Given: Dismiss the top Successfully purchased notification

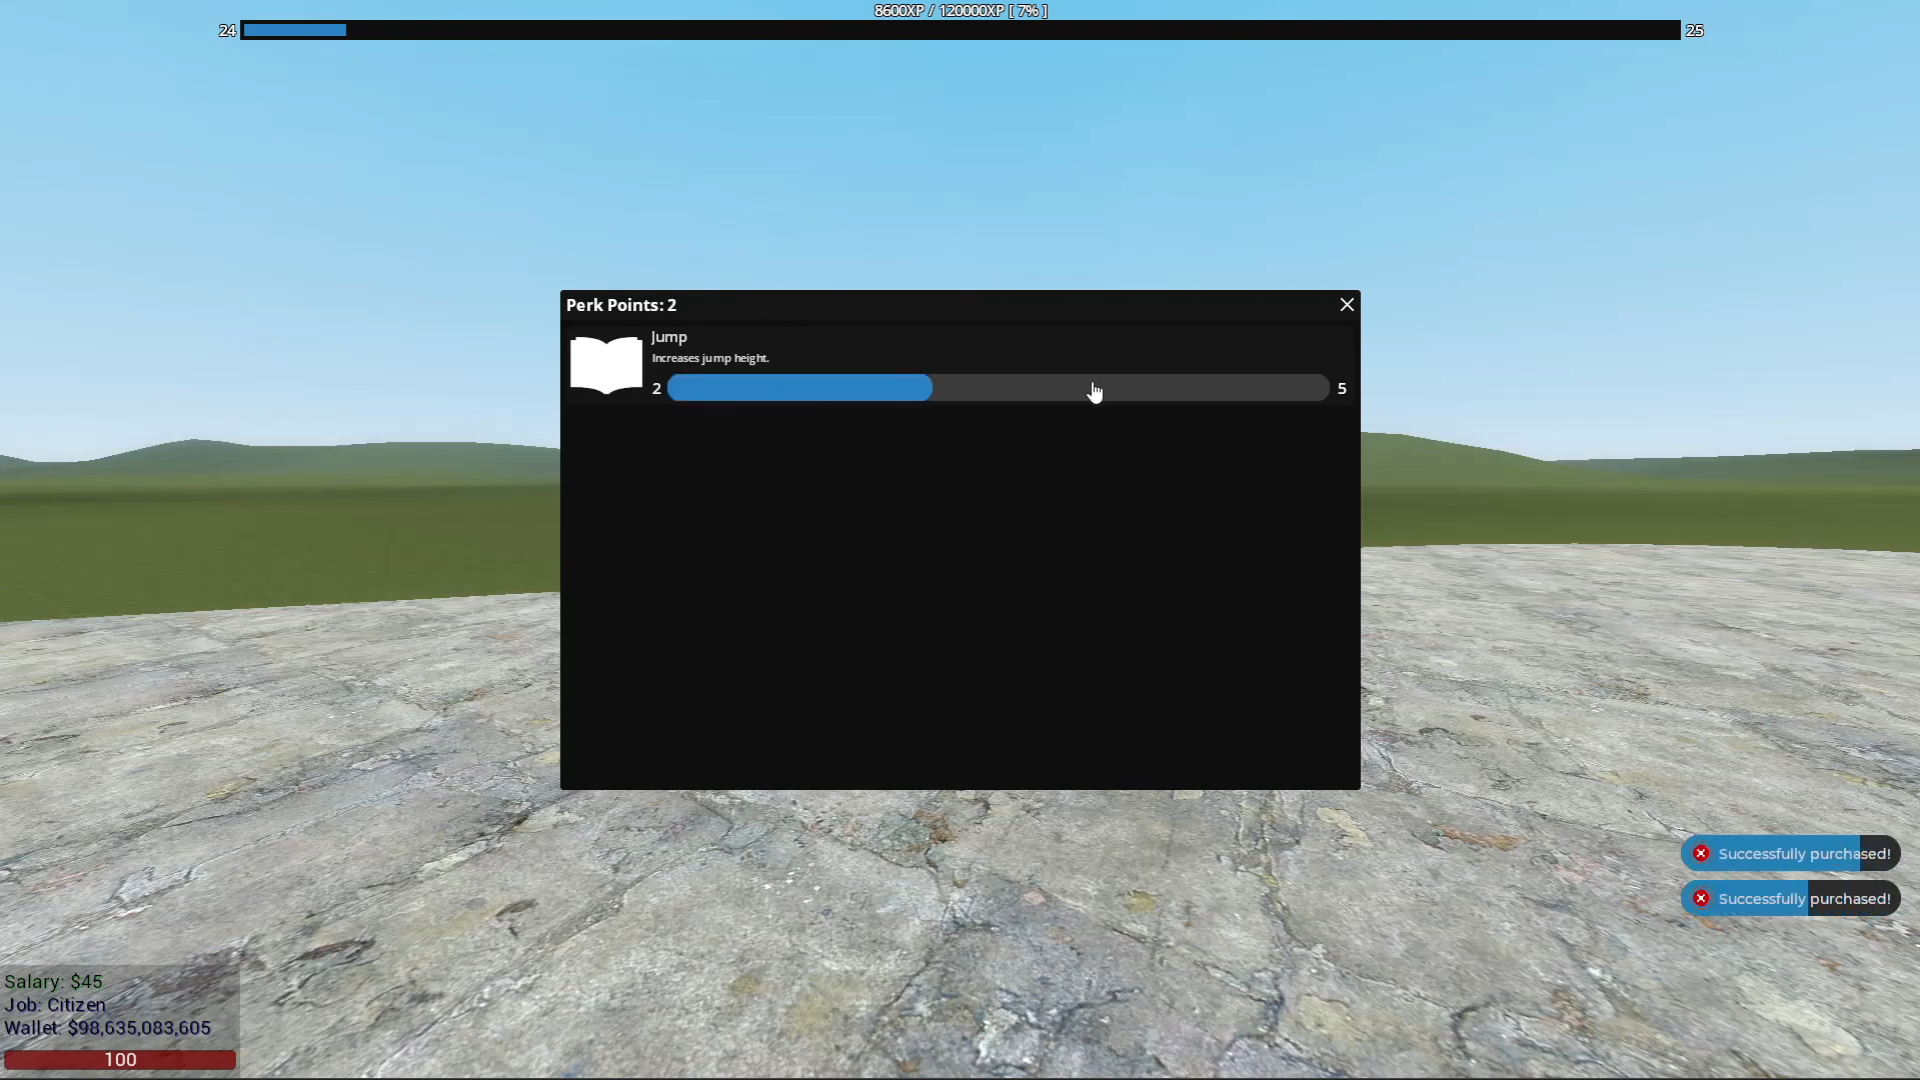Looking at the screenshot, I should [1789, 853].
